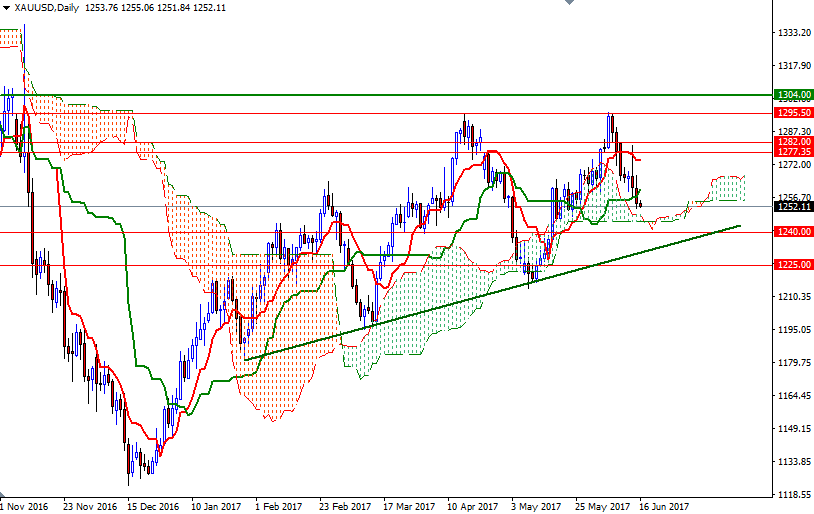Click the red 1225.00 support label
The height and width of the screenshot is (514, 814).
791,265
